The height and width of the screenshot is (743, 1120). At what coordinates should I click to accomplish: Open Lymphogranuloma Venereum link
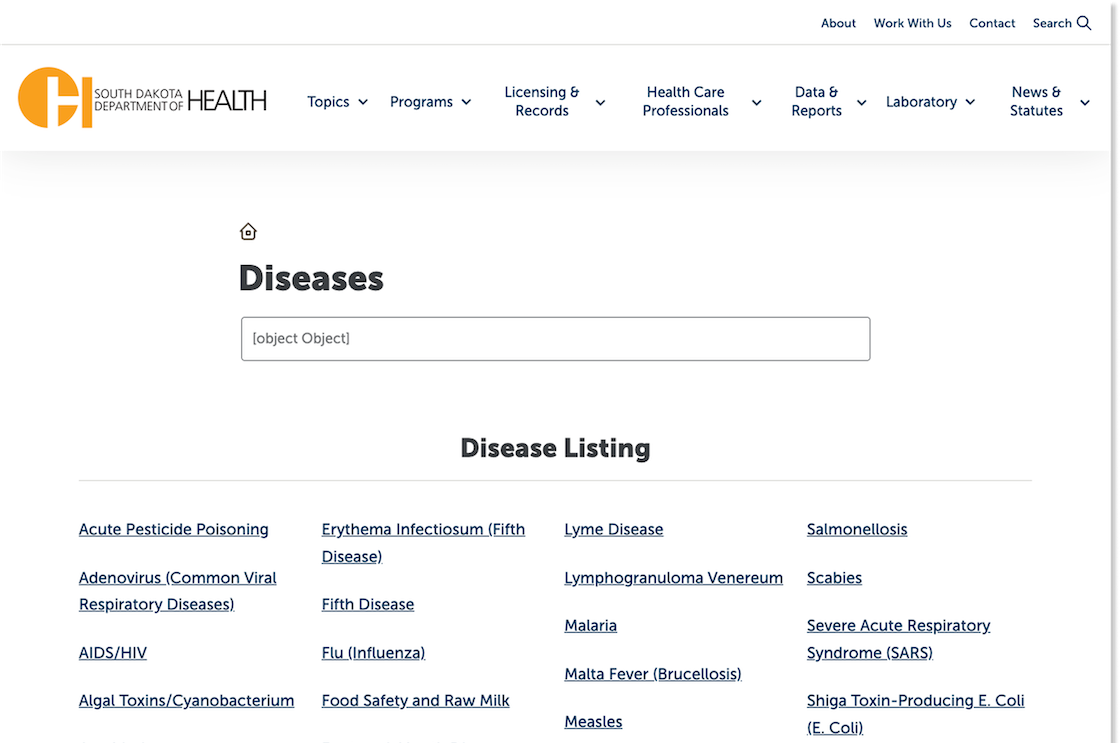click(x=674, y=578)
